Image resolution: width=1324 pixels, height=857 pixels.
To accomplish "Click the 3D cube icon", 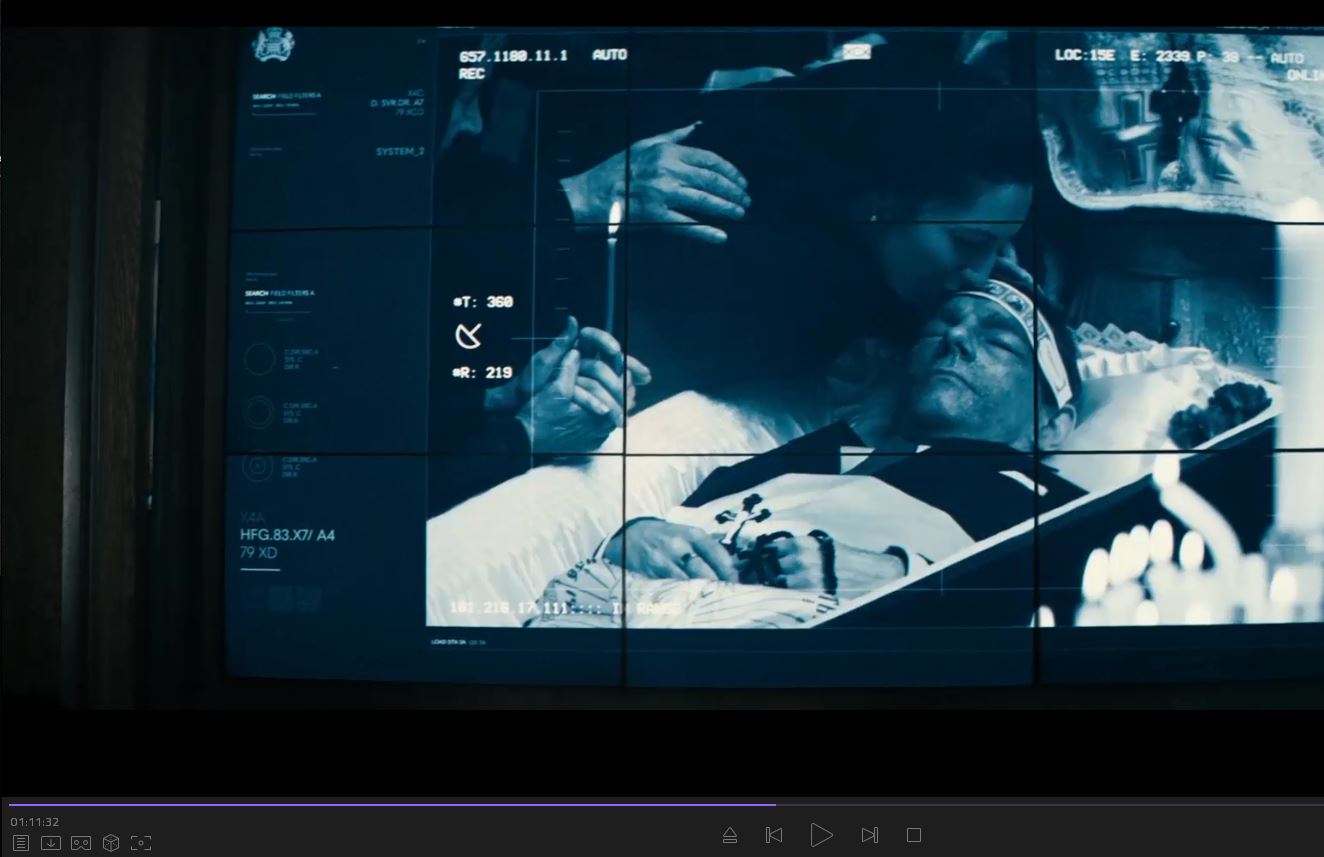I will [111, 843].
